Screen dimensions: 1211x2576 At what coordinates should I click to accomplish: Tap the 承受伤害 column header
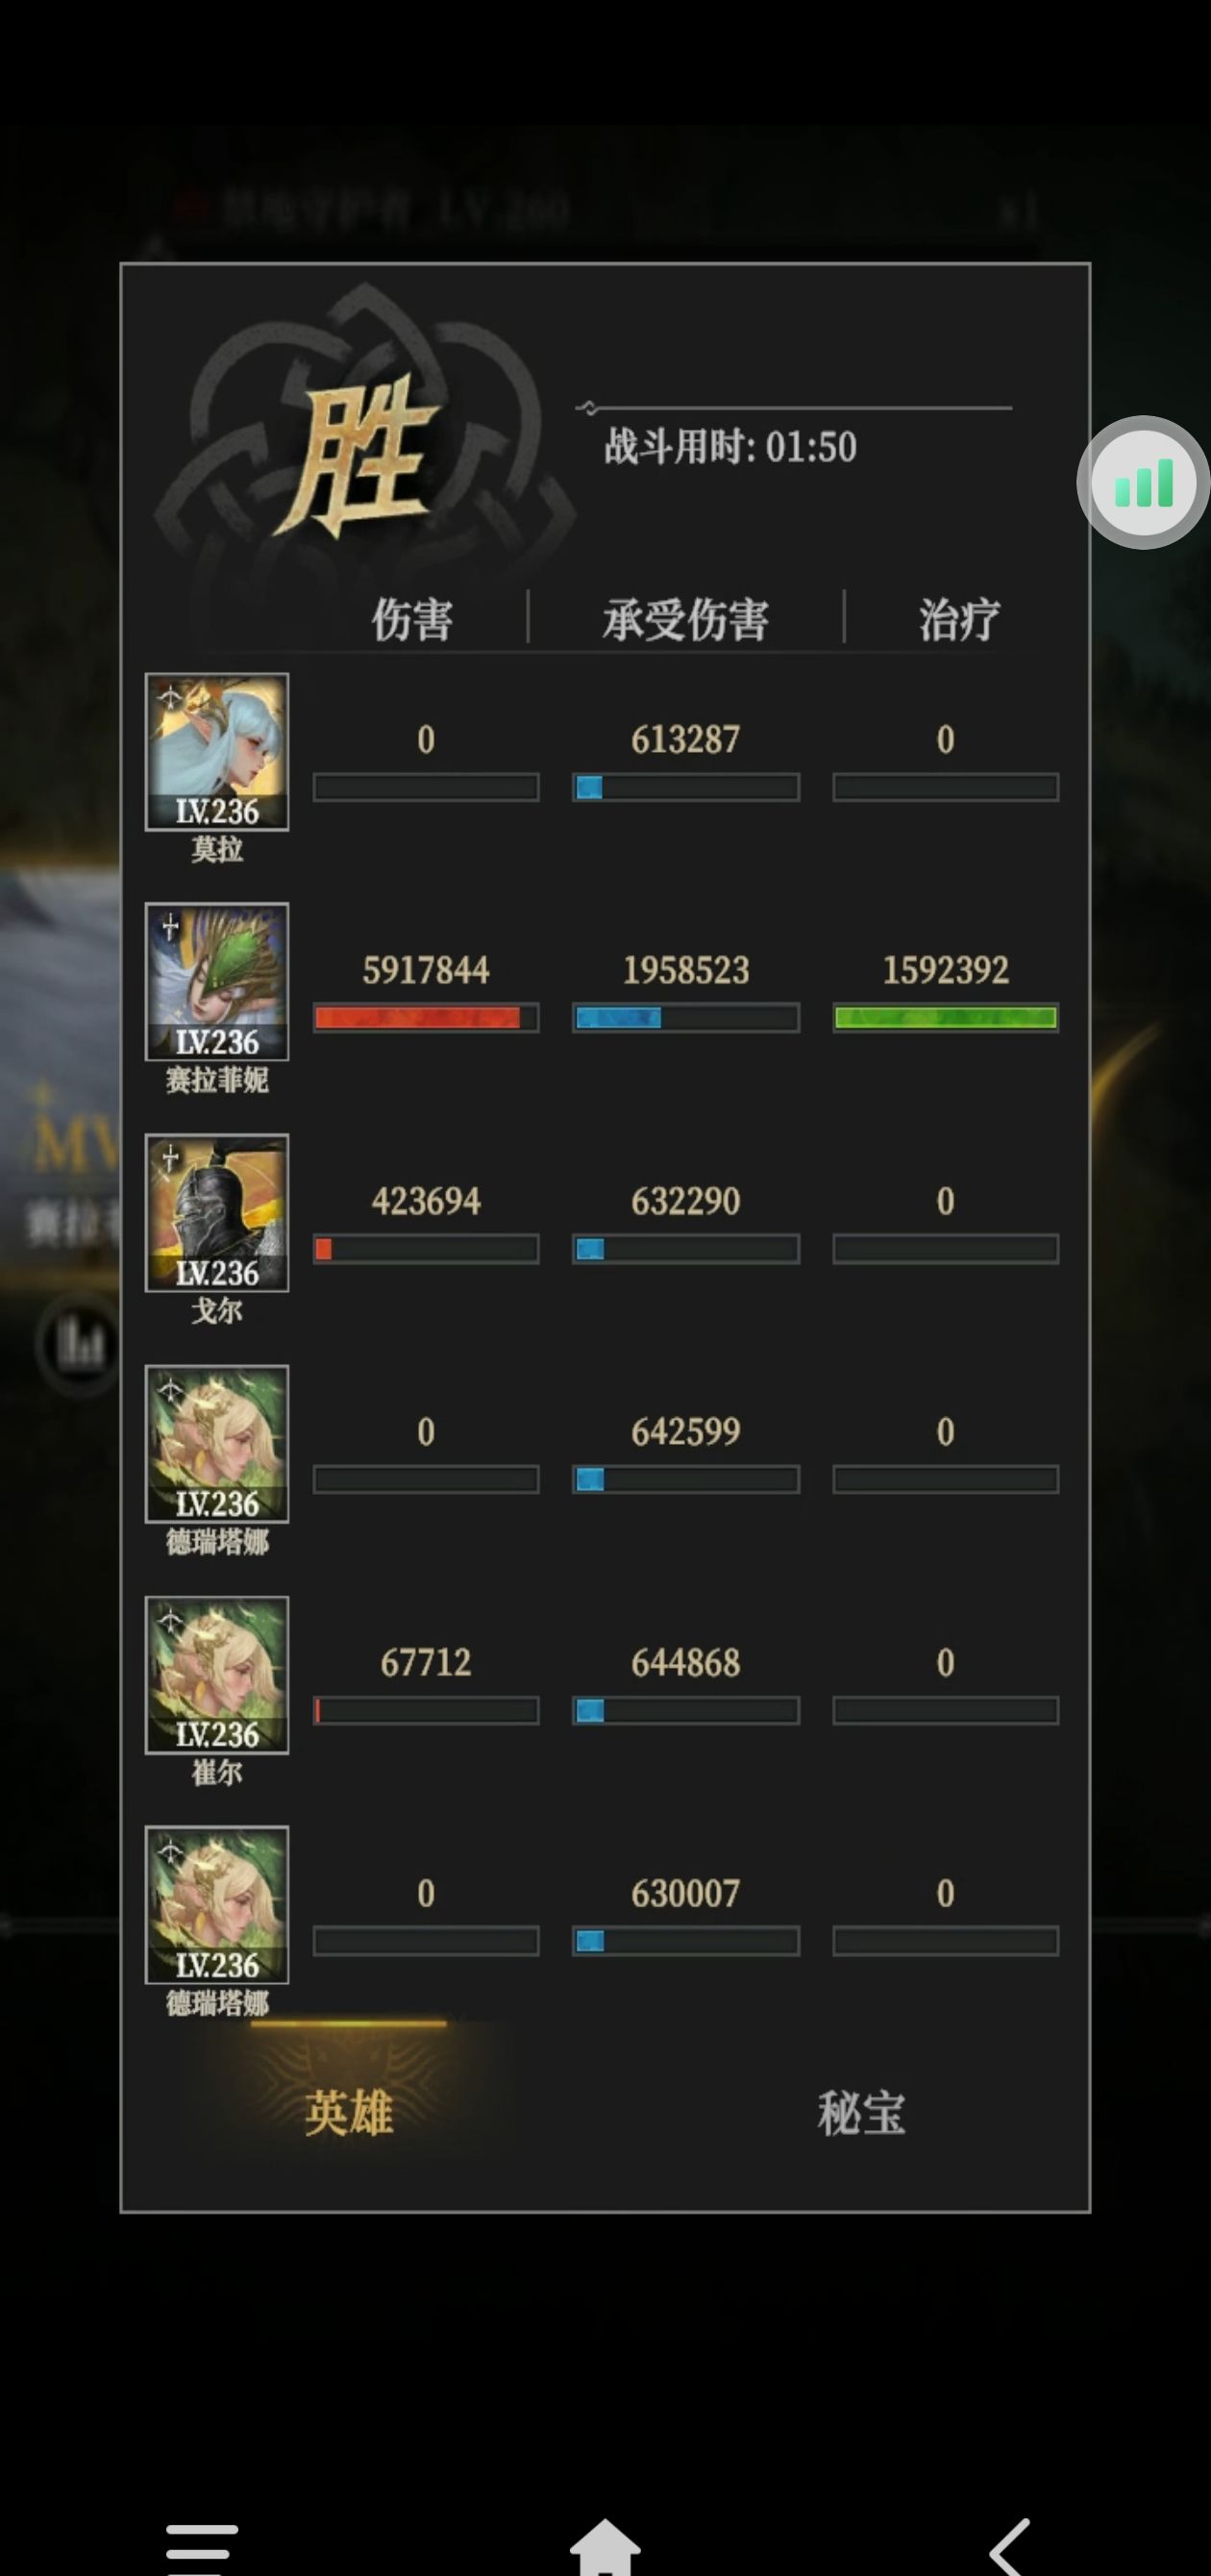686,619
